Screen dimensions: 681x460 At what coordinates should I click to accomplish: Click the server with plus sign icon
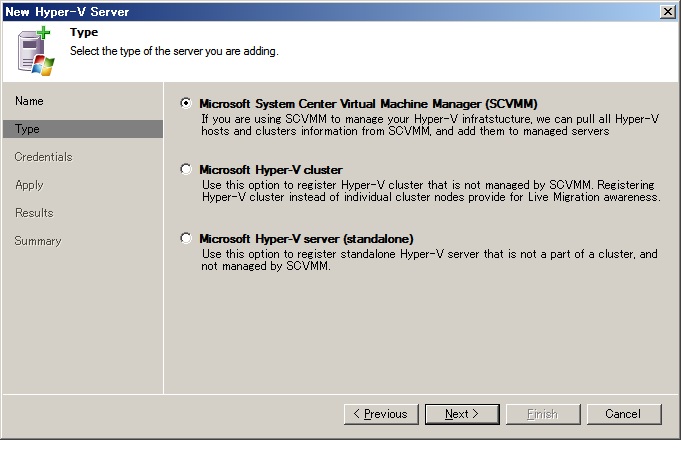coord(36,51)
